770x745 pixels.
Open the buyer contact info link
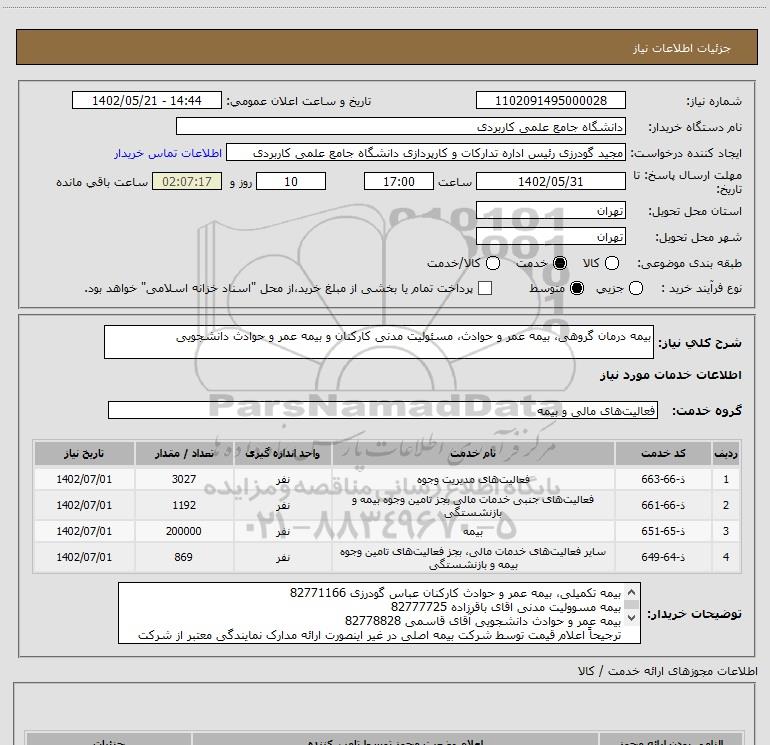coord(168,153)
